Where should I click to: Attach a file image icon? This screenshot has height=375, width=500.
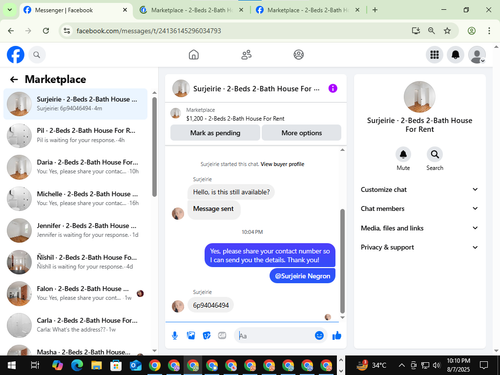click(191, 336)
